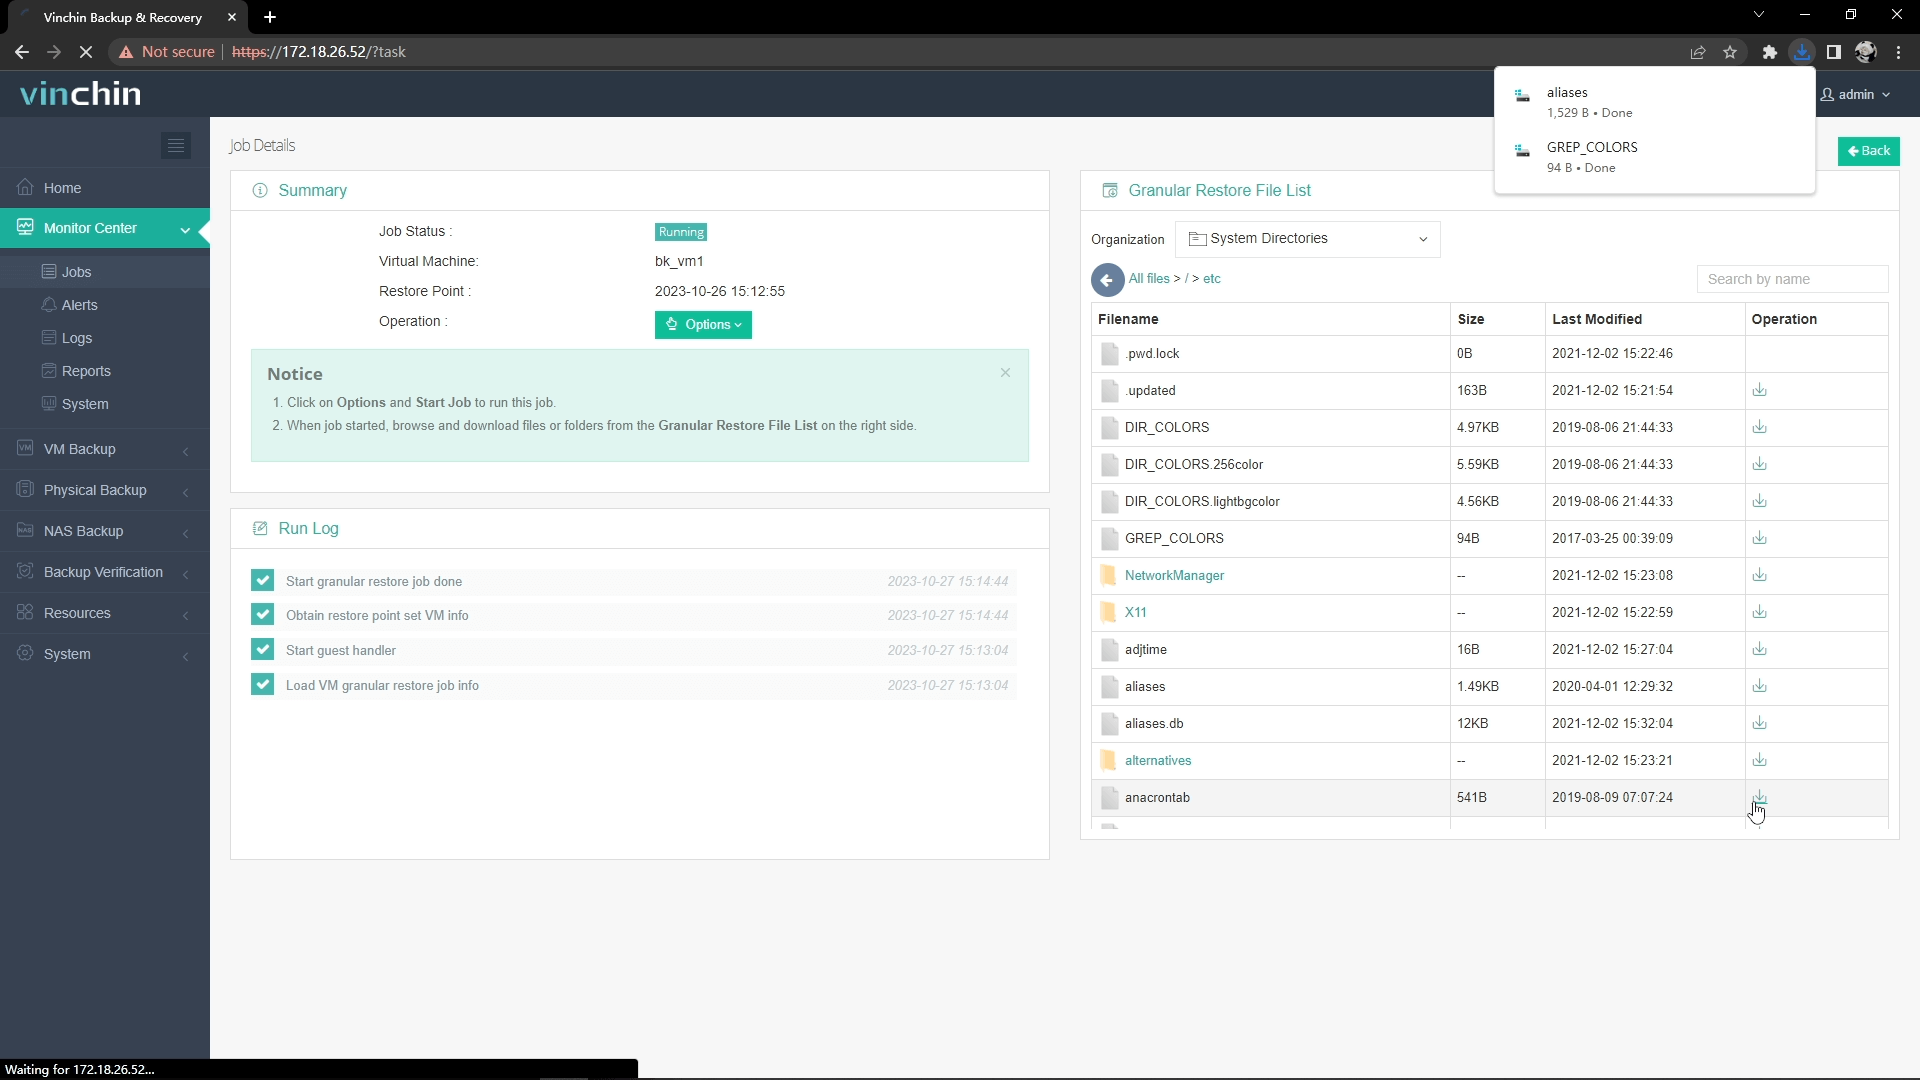Download the anacrontab file
This screenshot has height=1080, width=1920.
(x=1760, y=797)
